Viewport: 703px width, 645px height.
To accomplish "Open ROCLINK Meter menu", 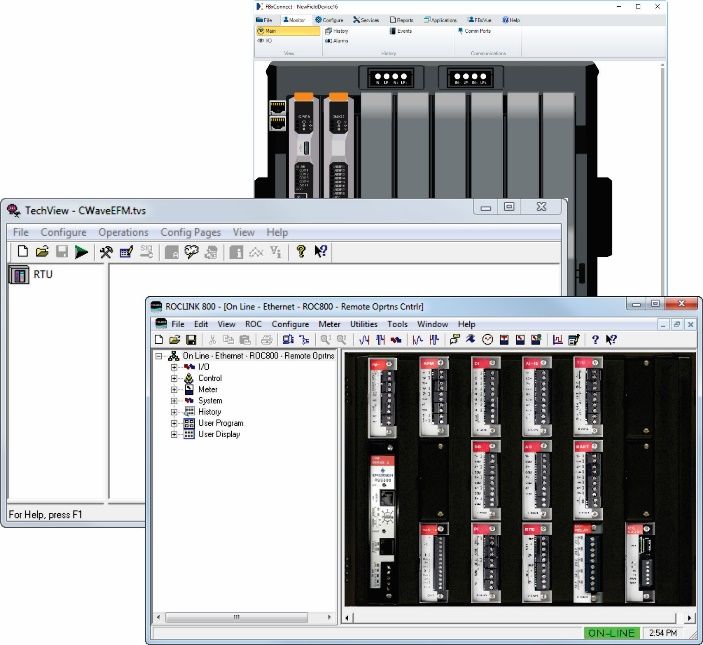I will point(329,324).
